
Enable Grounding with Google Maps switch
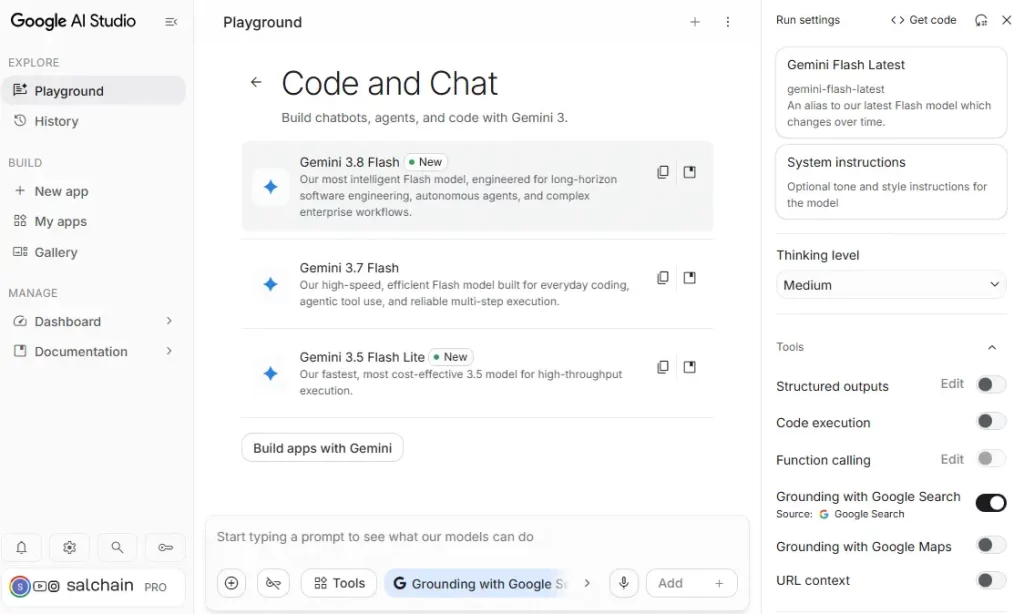(x=990, y=545)
